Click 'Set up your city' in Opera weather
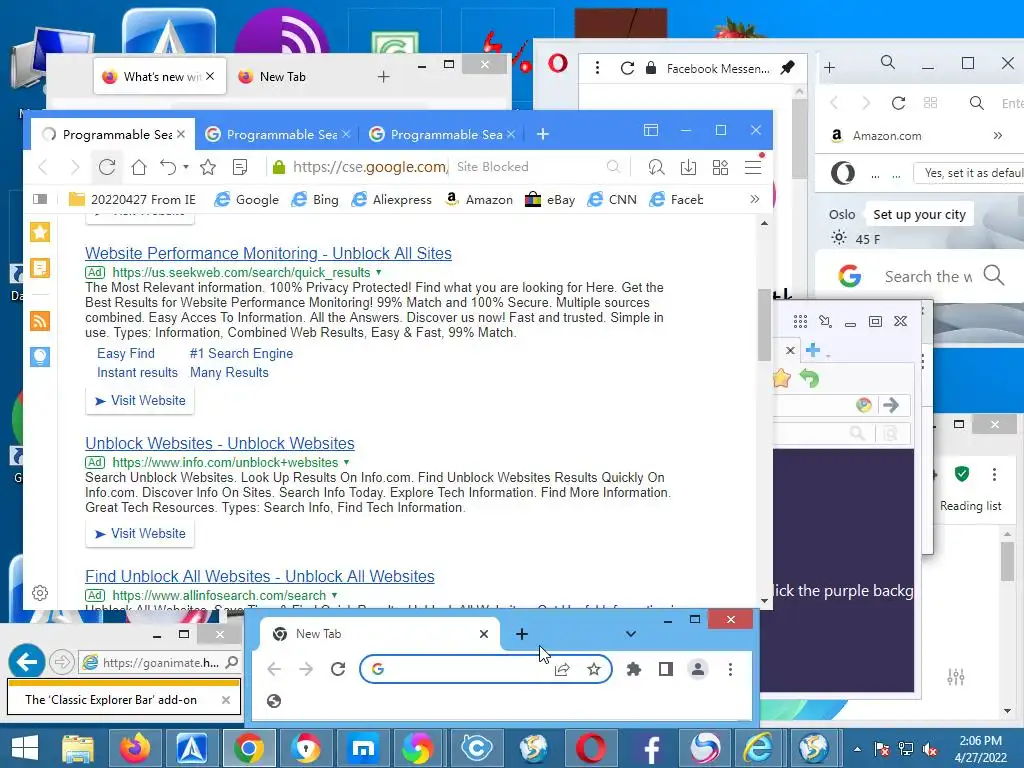This screenshot has width=1024, height=768. point(920,214)
